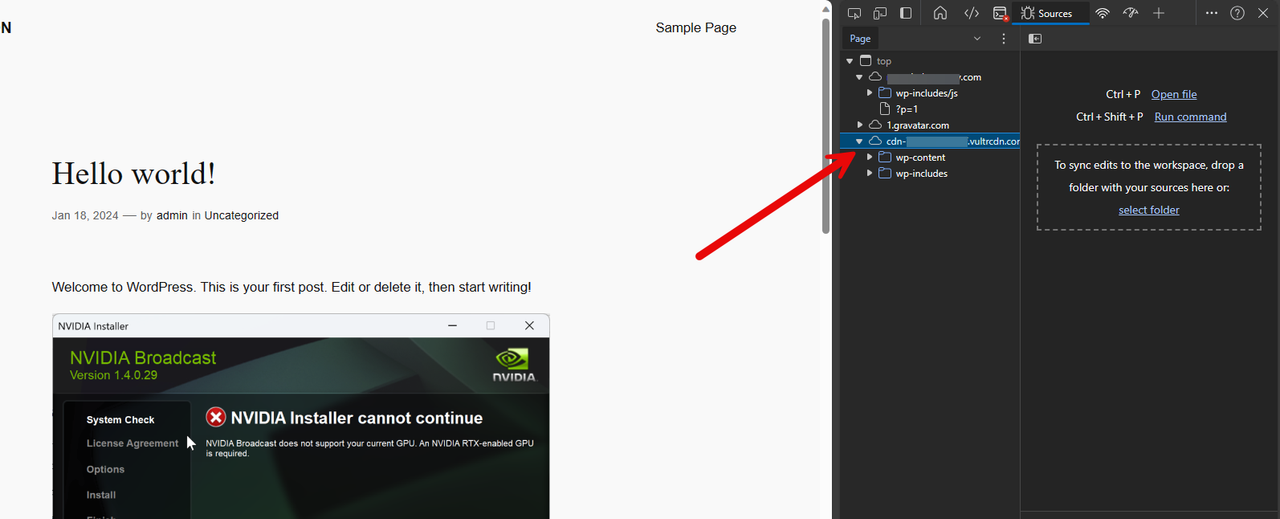Open the Performance tool

[x=1131, y=13]
